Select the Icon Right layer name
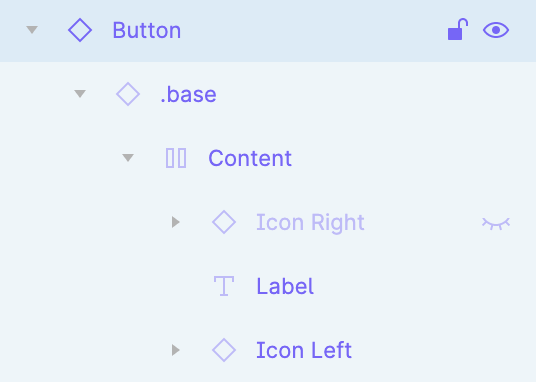Image resolution: width=536 pixels, height=384 pixels. (310, 223)
